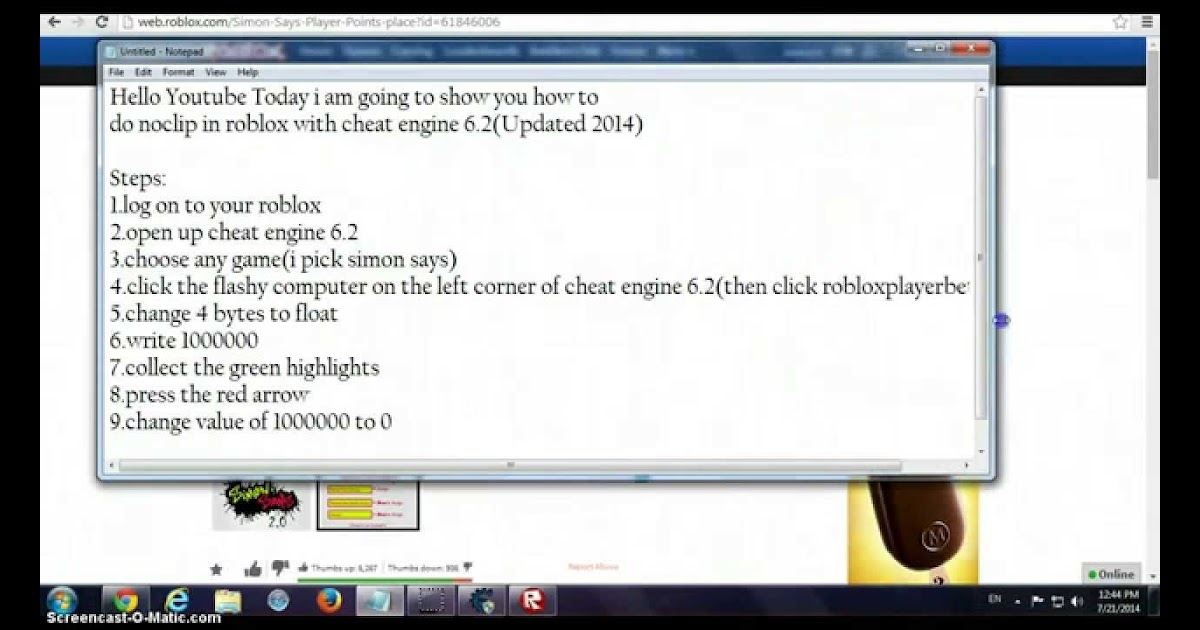
Task: Click 'Thumbs down: 906' count
Action: 424,567
